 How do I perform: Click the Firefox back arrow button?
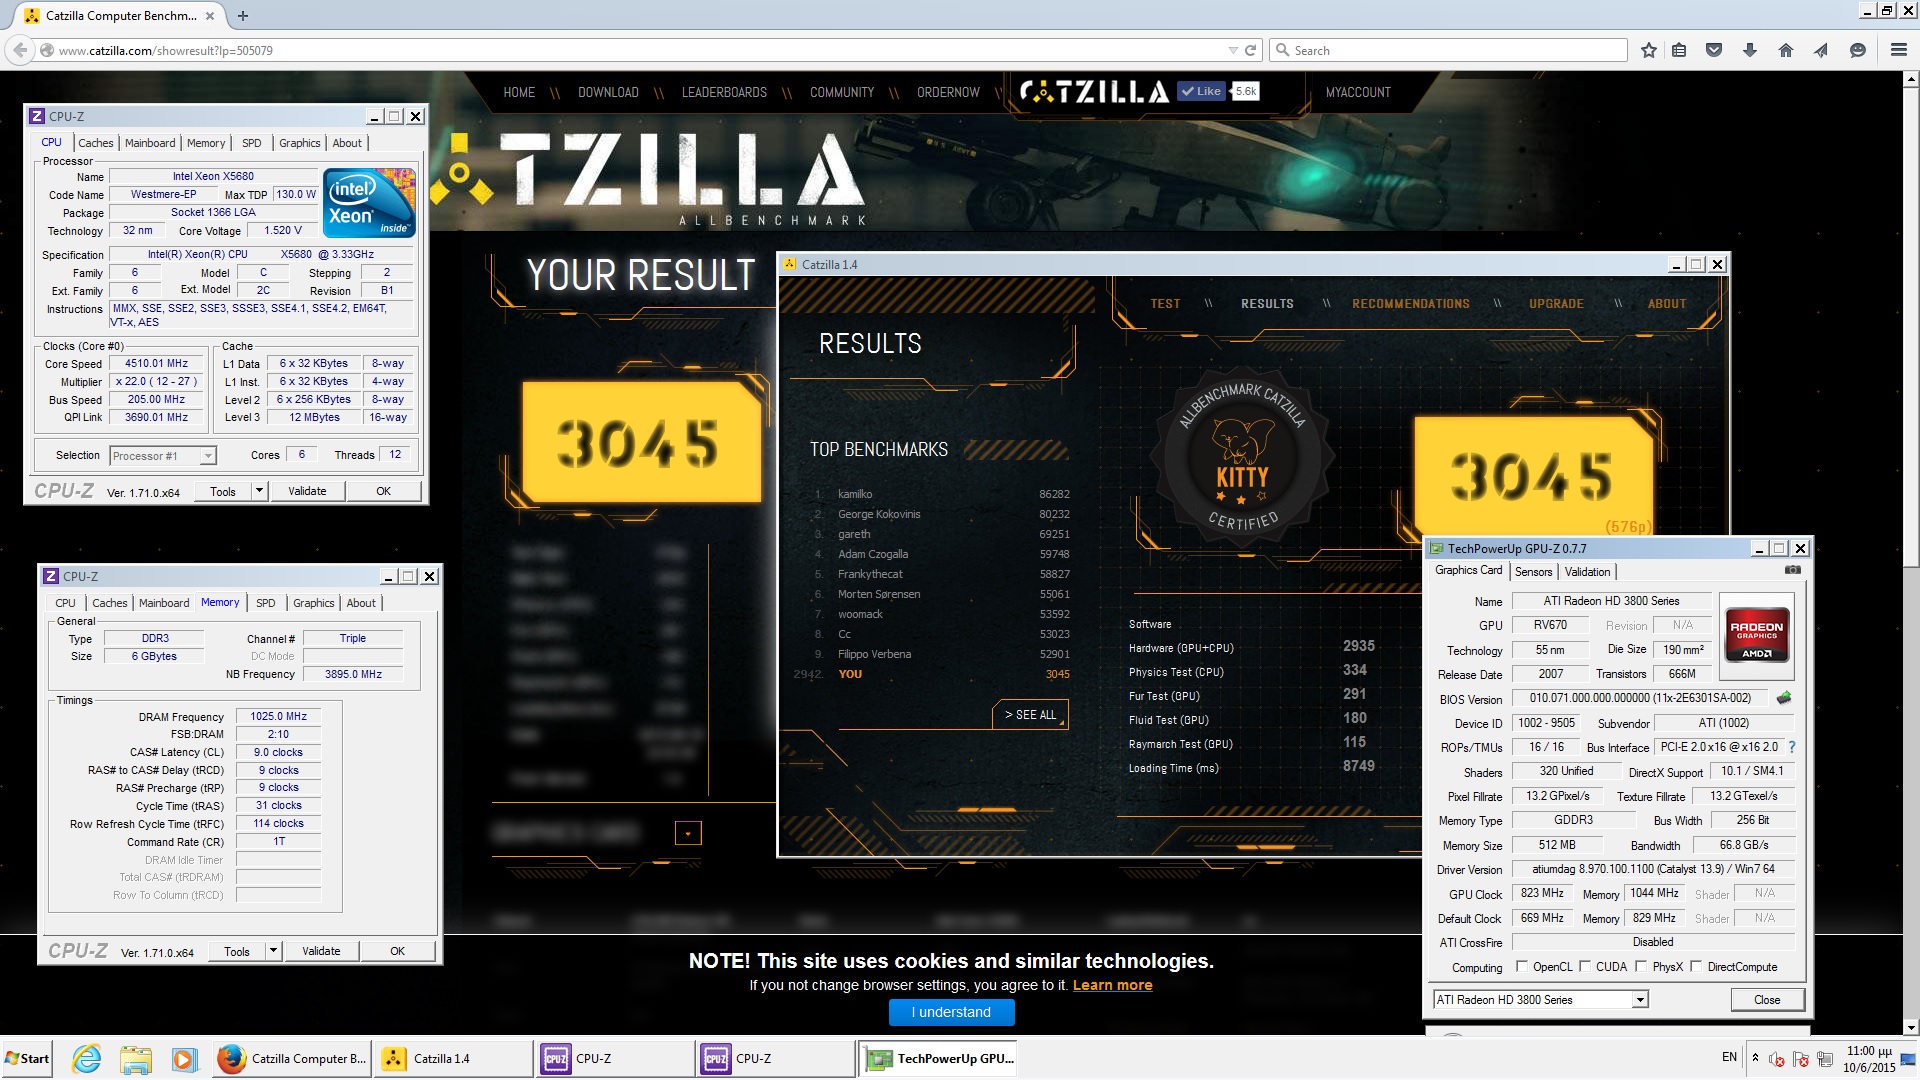point(18,50)
